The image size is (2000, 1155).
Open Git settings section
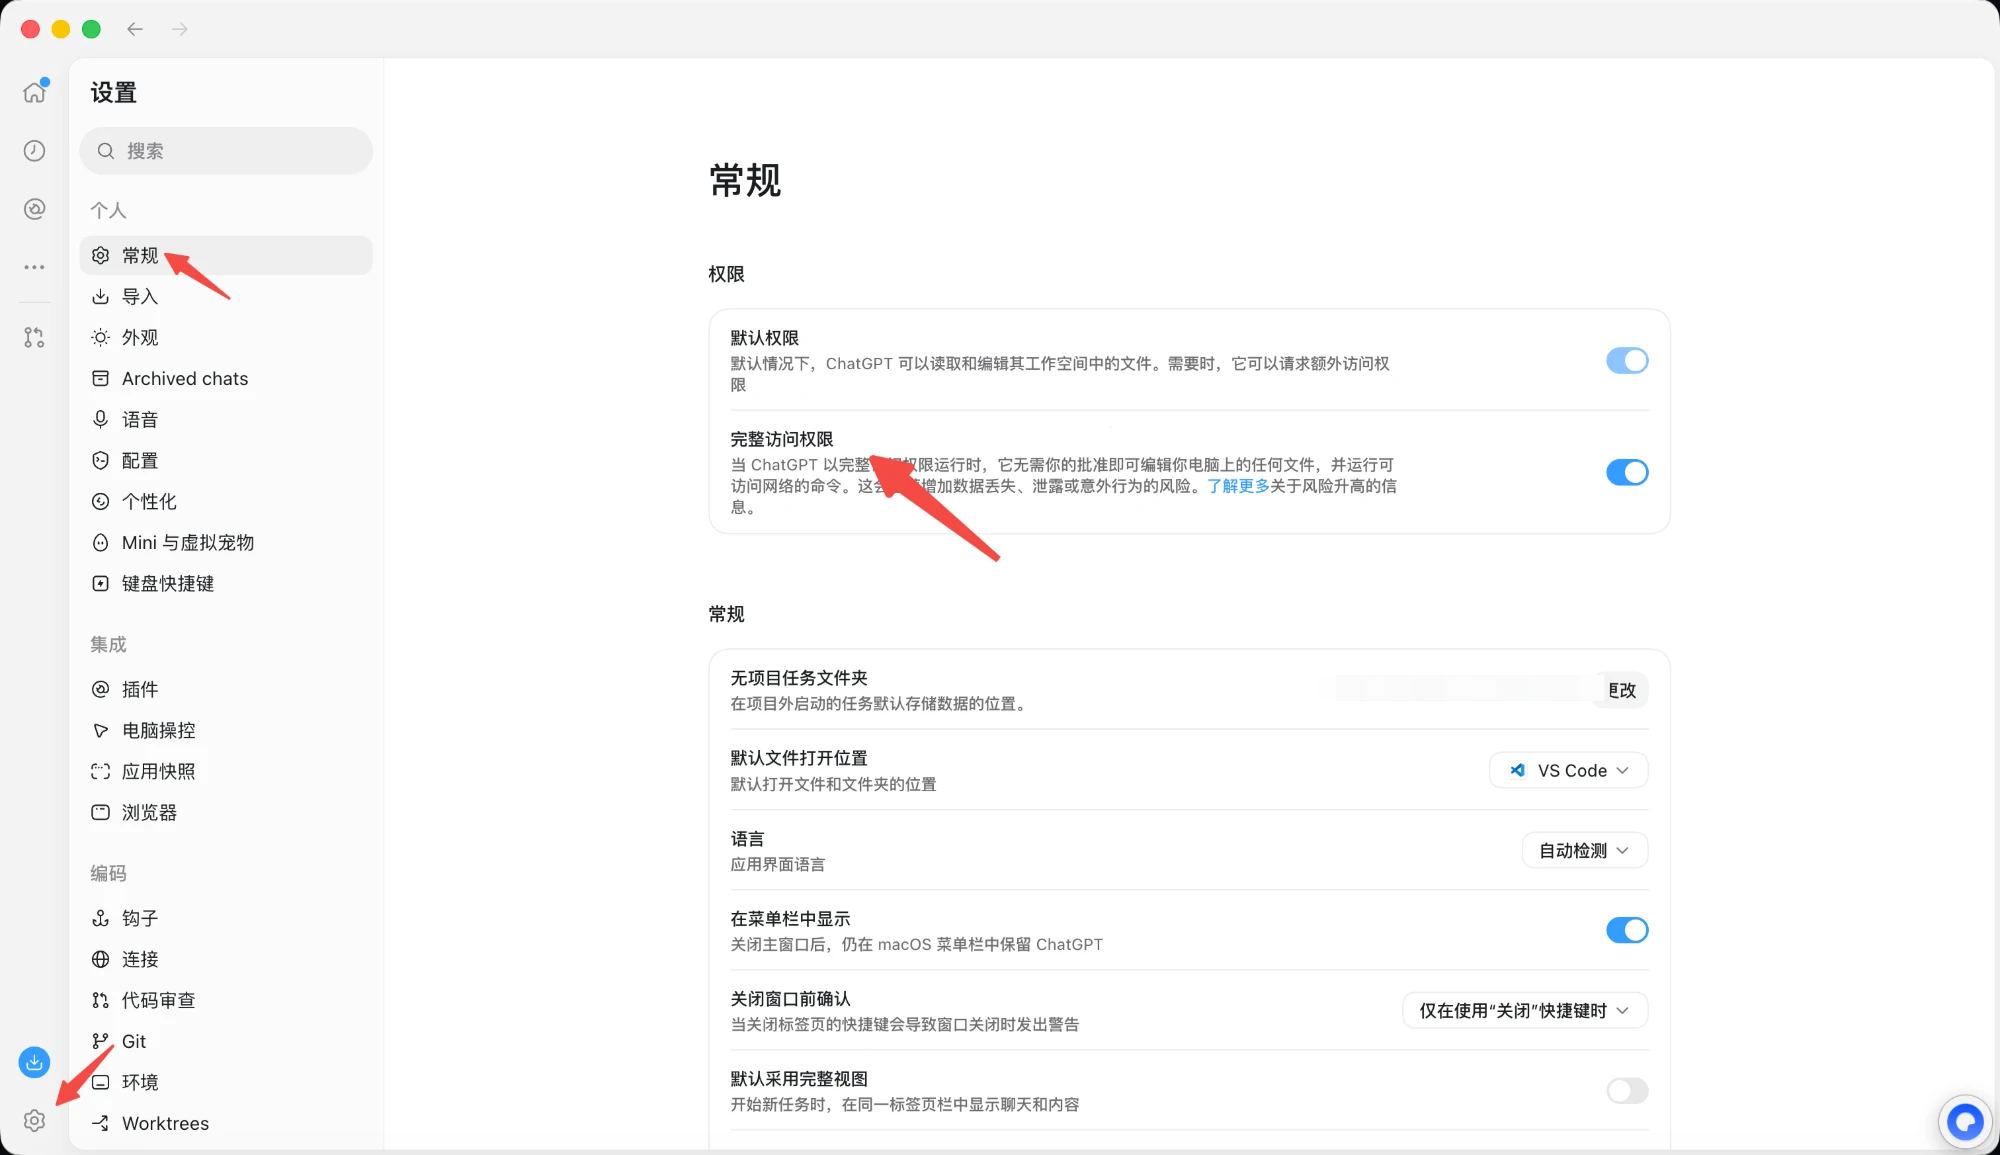click(x=226, y=1042)
